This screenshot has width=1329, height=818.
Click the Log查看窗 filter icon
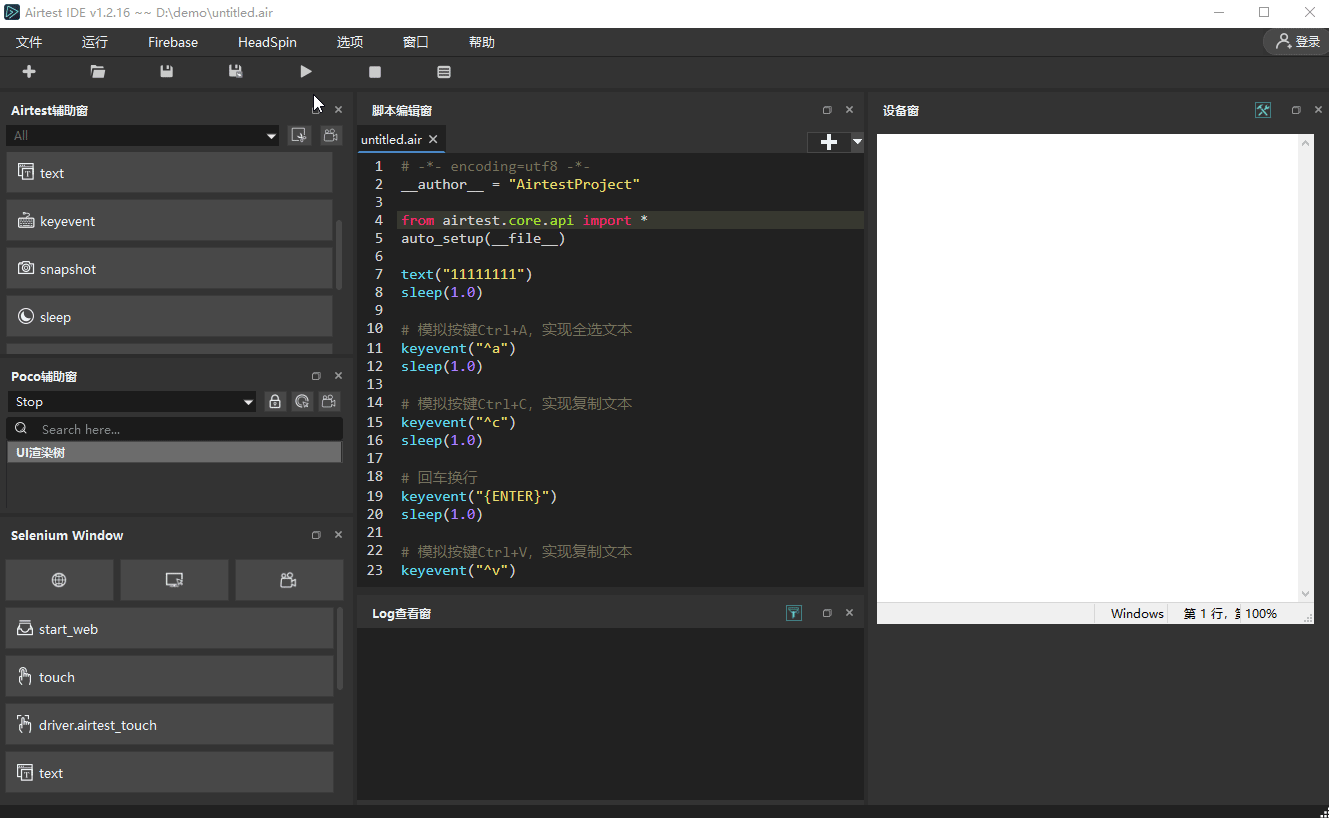click(x=794, y=613)
